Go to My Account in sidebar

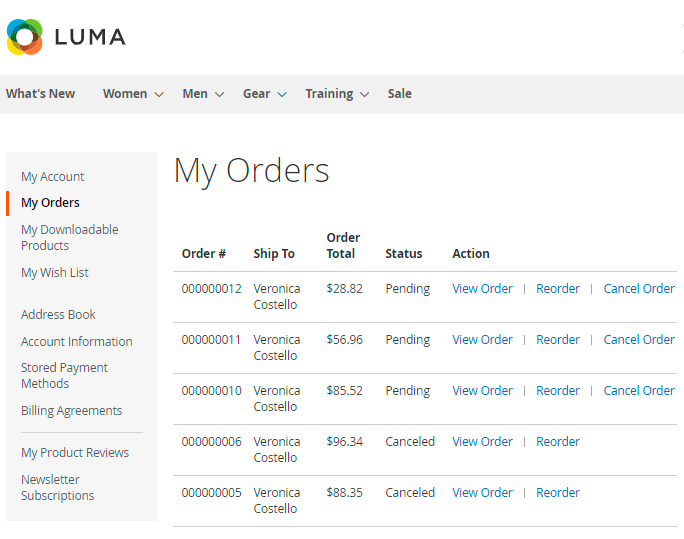pyautogui.click(x=53, y=177)
